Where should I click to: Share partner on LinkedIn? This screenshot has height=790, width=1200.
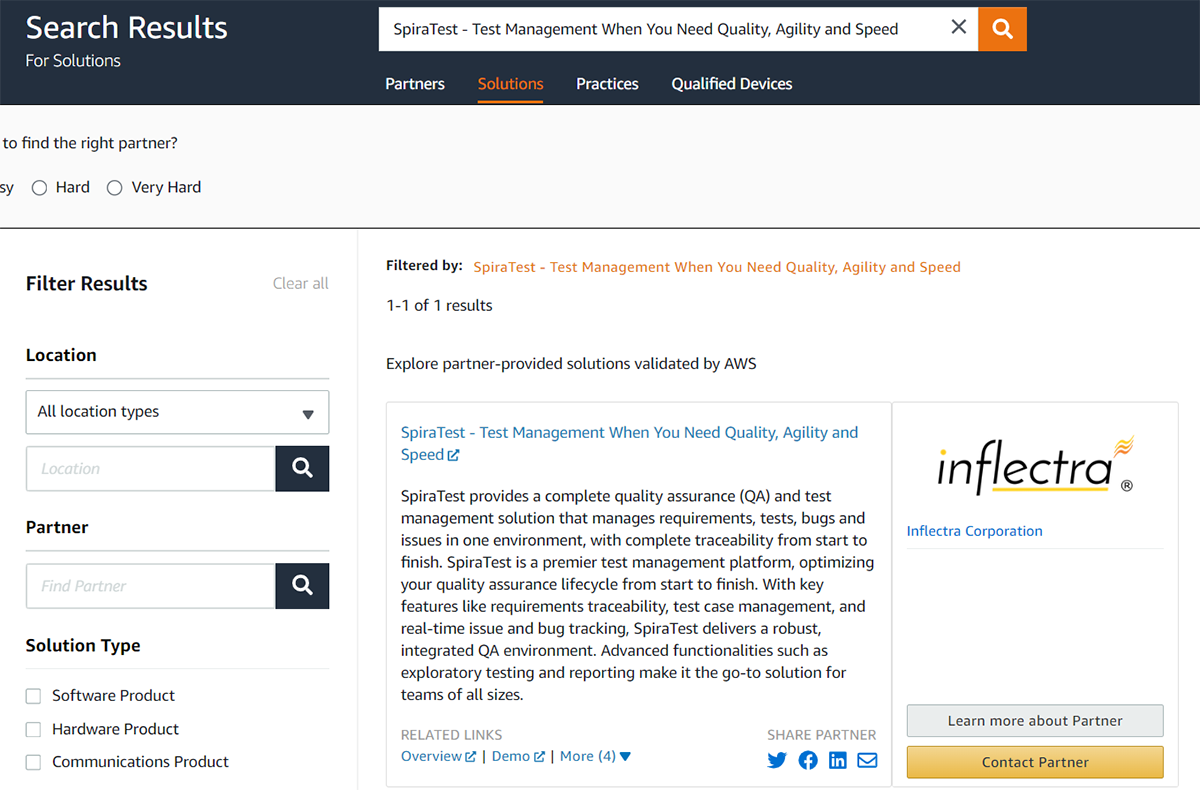tap(838, 760)
